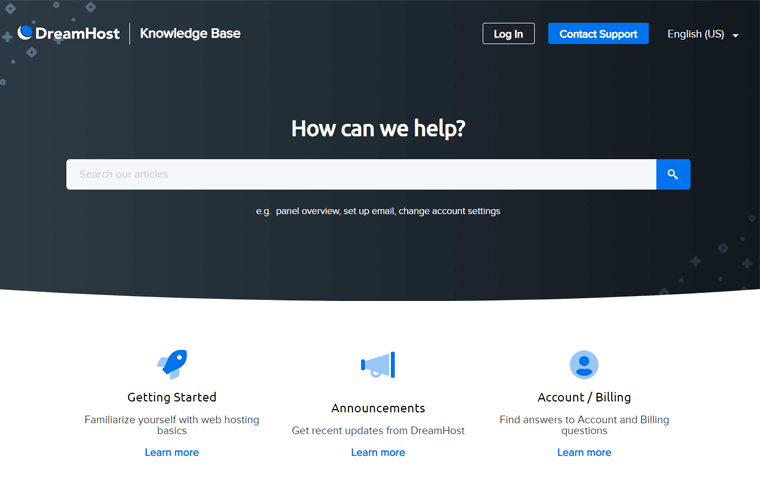Viewport: 760px width, 477px height.
Task: Click the example search terms text
Action: click(x=378, y=211)
